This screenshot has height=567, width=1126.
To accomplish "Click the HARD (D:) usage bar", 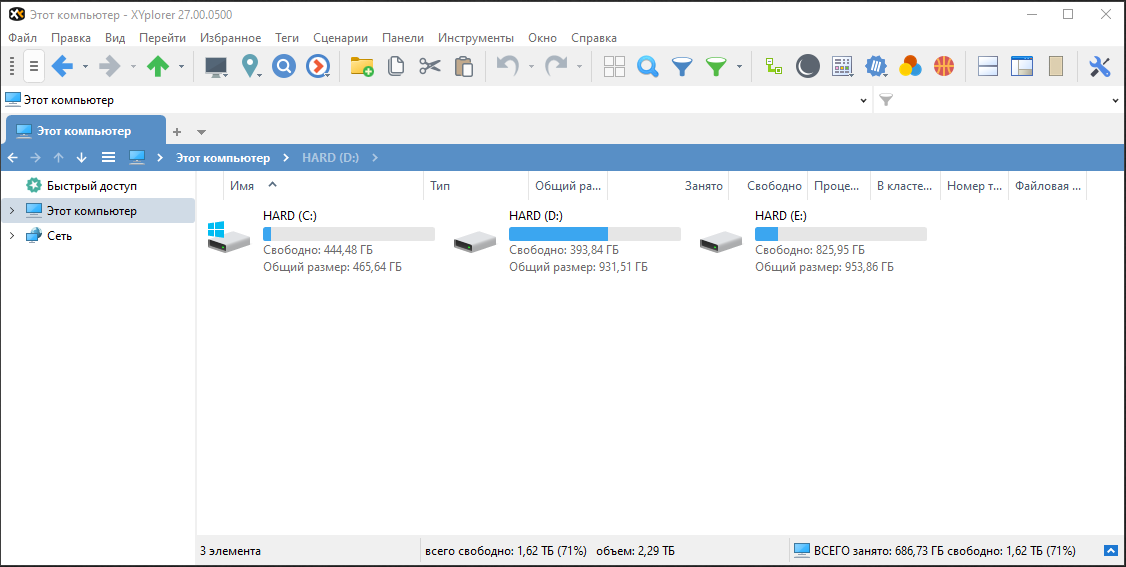I will pyautogui.click(x=595, y=234).
